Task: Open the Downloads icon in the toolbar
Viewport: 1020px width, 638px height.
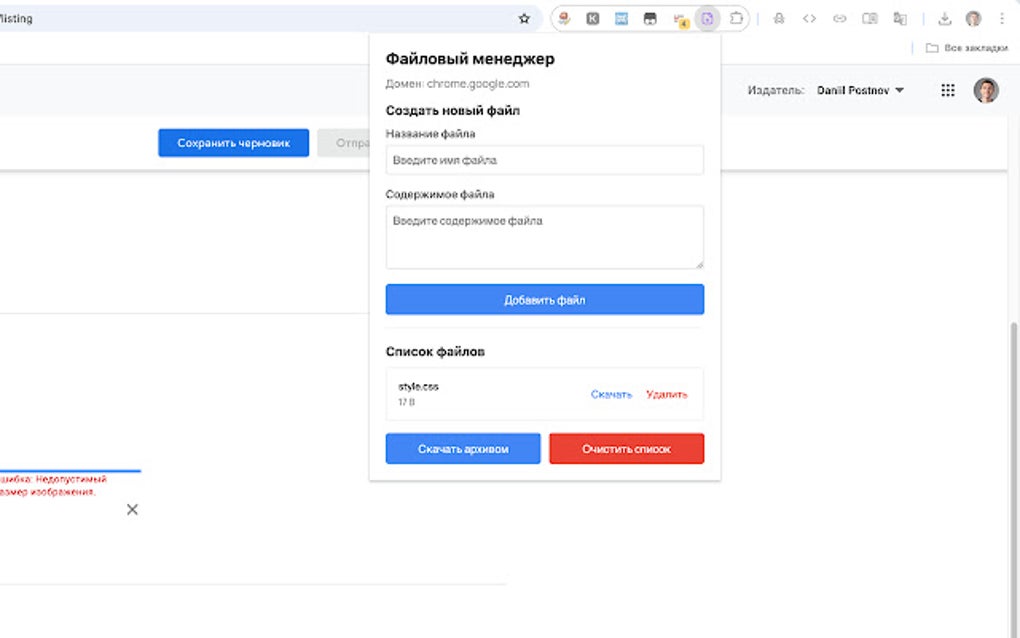Action: point(944,17)
